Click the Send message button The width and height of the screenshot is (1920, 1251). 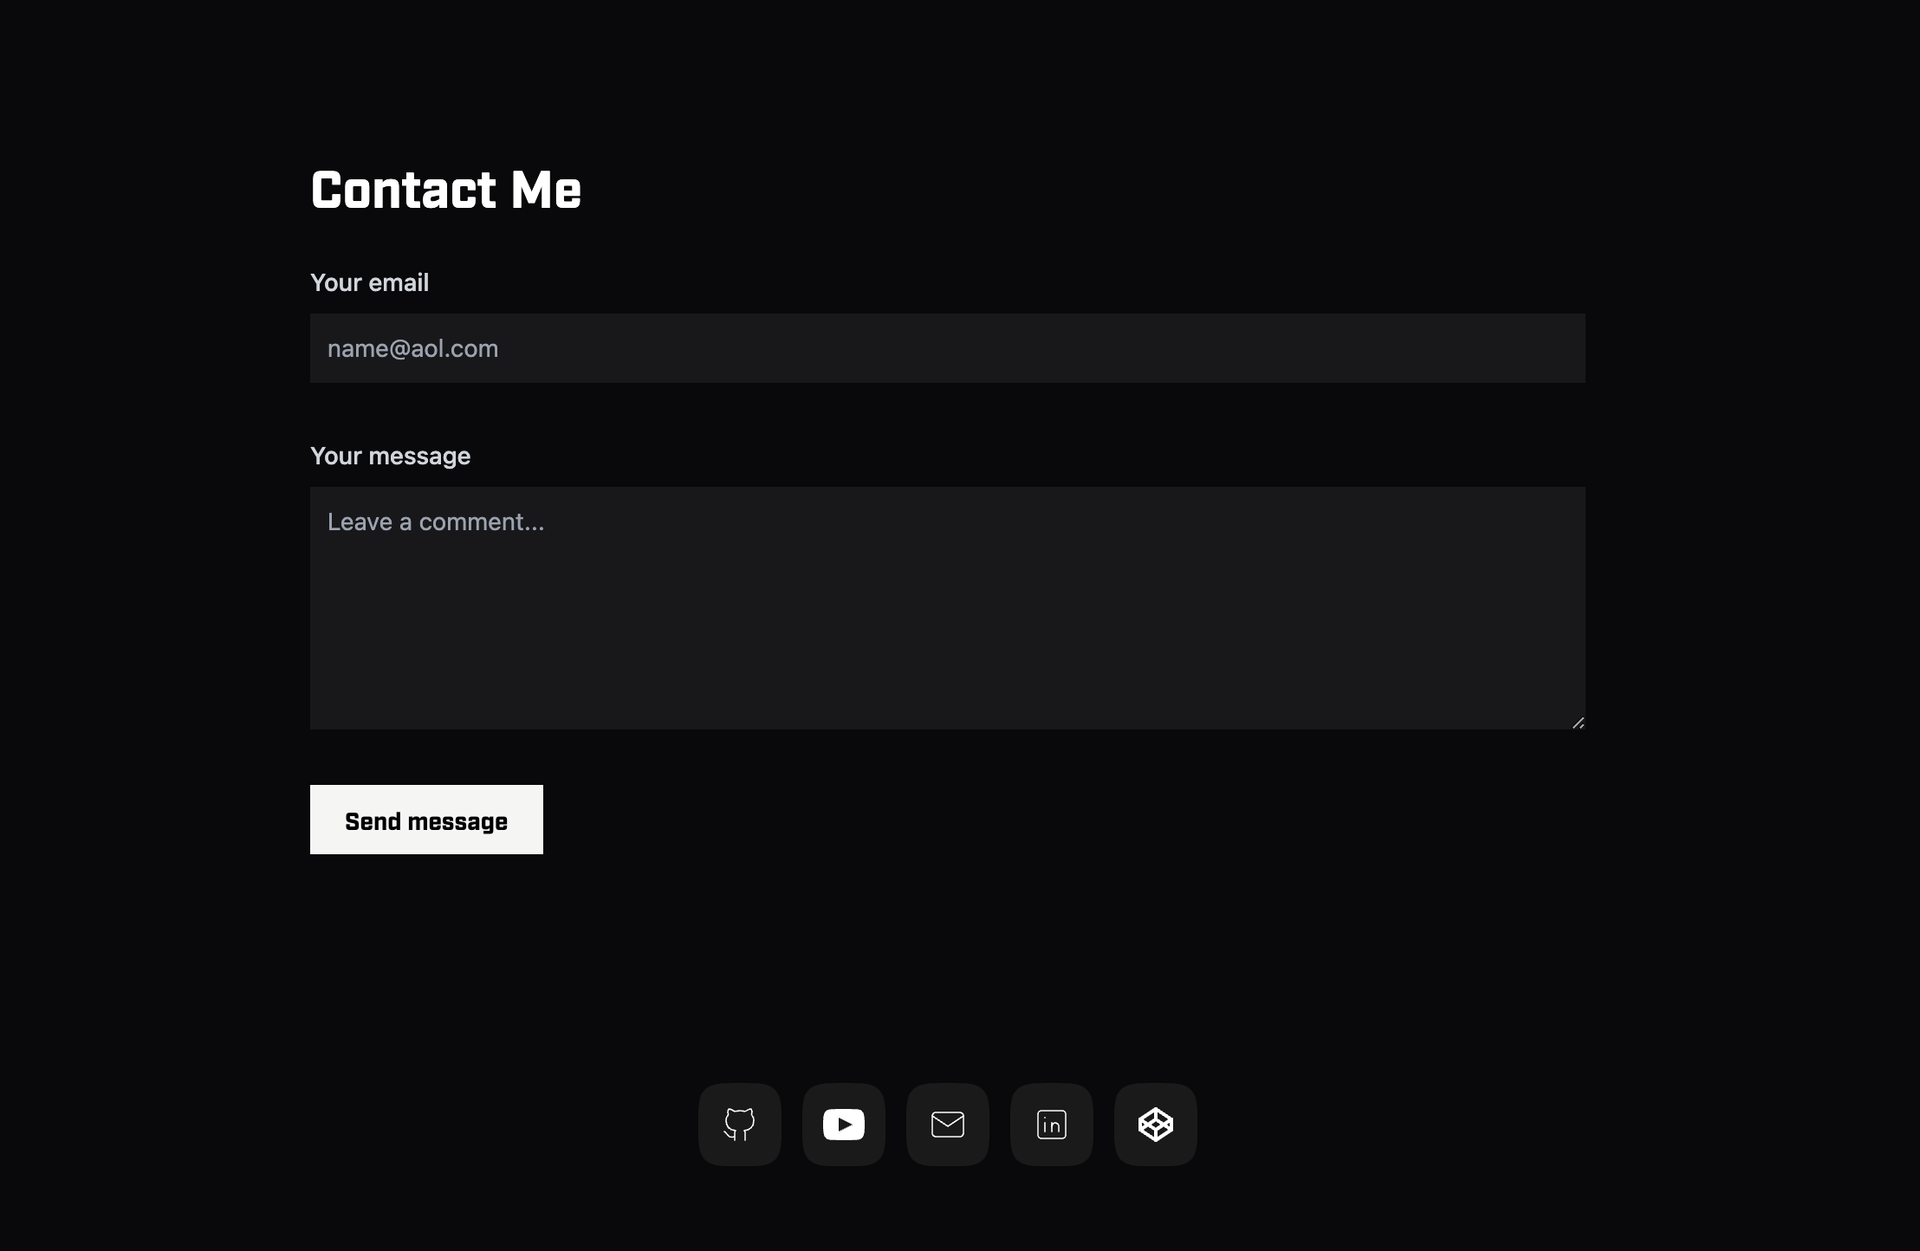click(x=426, y=819)
